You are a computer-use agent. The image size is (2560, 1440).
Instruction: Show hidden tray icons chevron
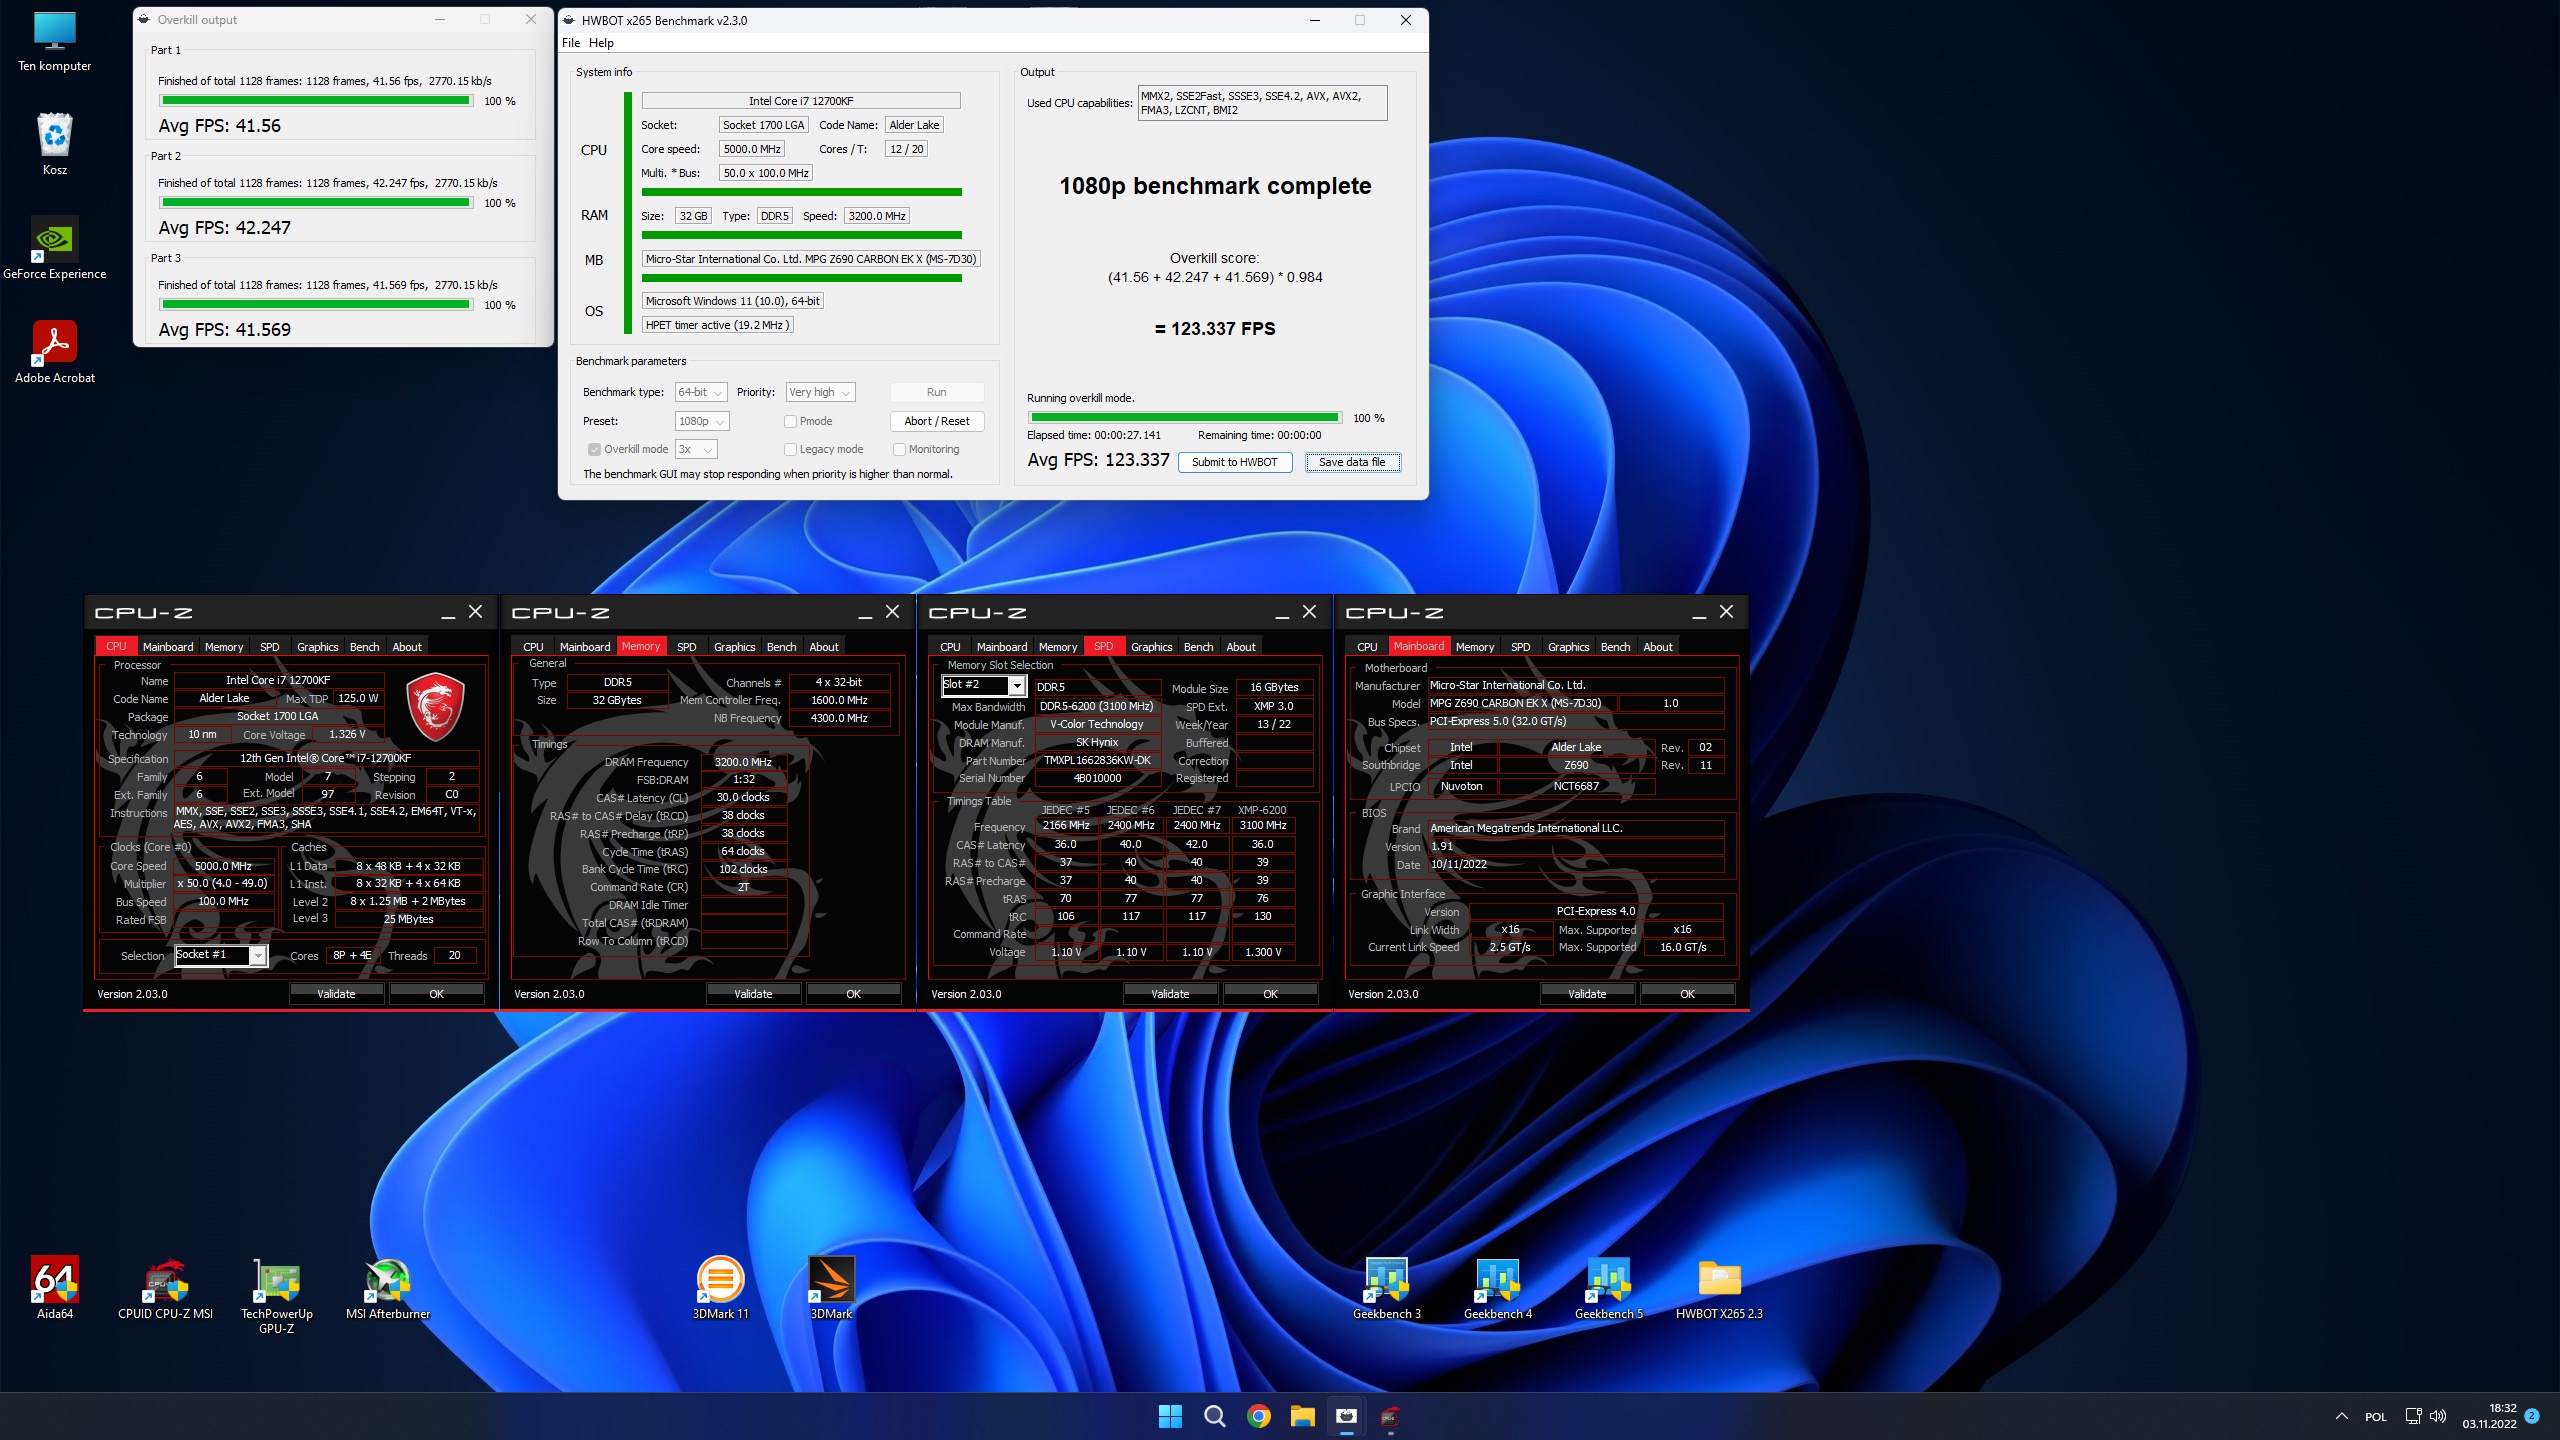pyautogui.click(x=2342, y=1416)
